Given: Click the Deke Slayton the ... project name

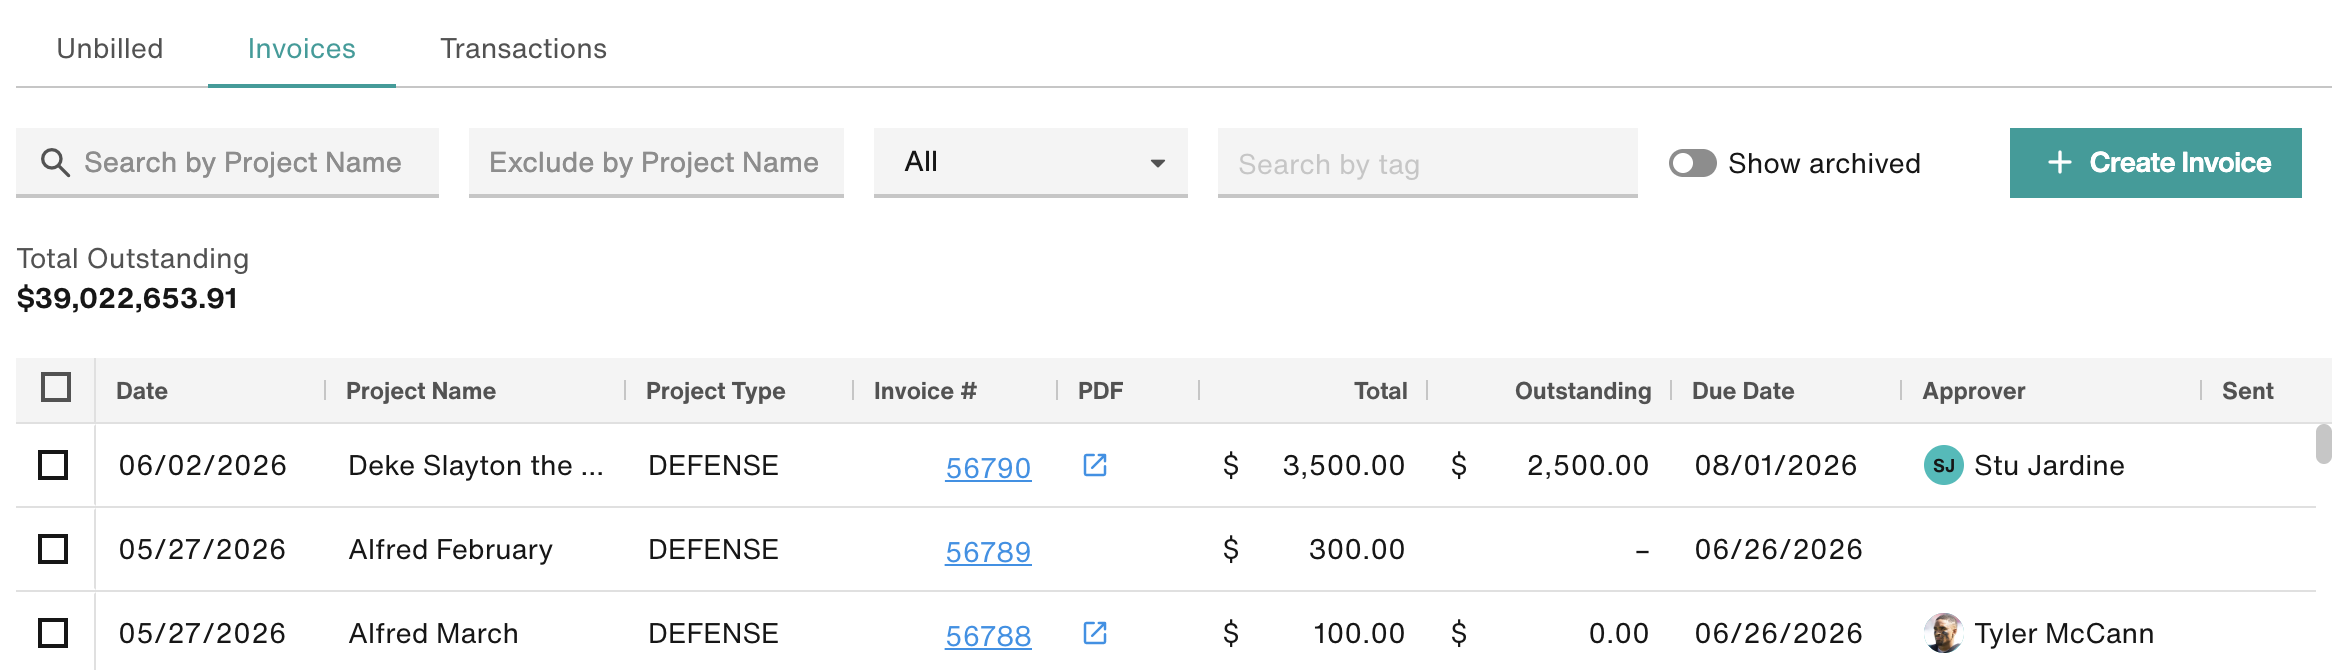Looking at the screenshot, I should [476, 465].
